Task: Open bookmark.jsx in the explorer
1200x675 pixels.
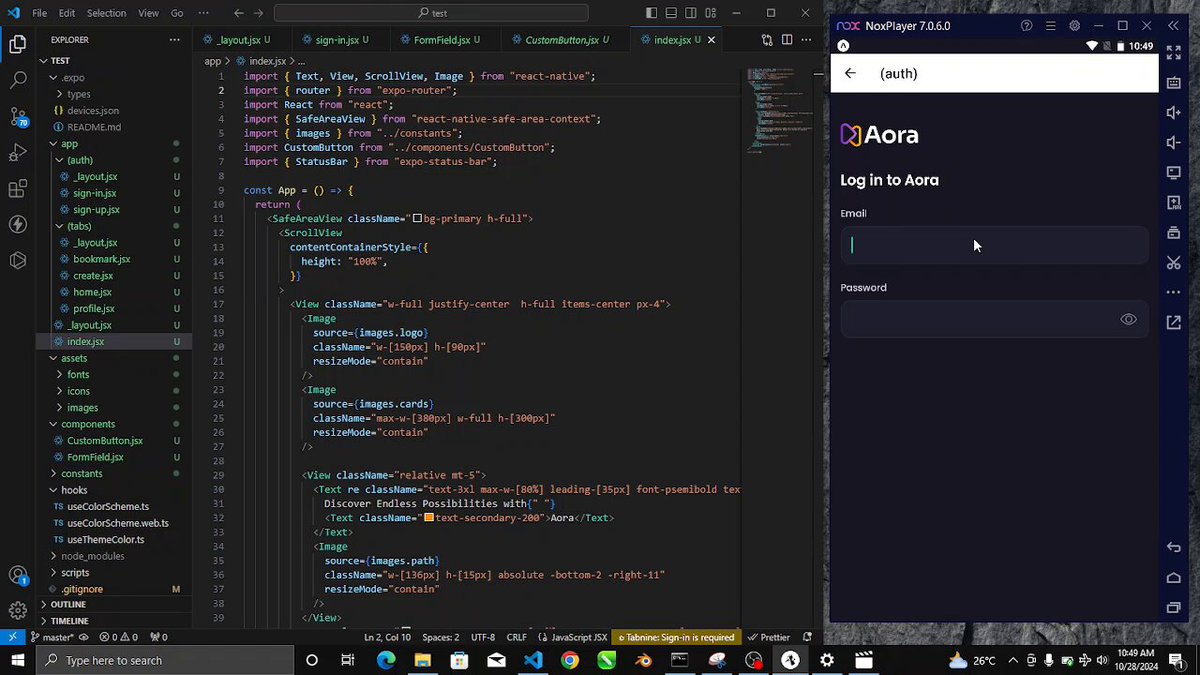Action: pyautogui.click(x=101, y=259)
